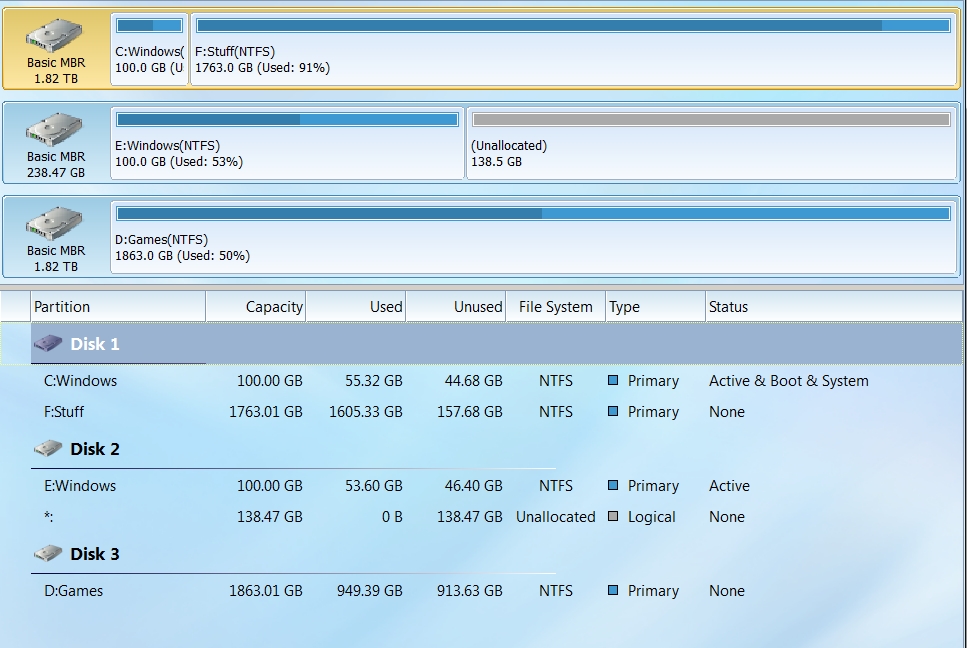The height and width of the screenshot is (648, 967).
Task: Click the 44.68 GB unused value
Action: 474,381
